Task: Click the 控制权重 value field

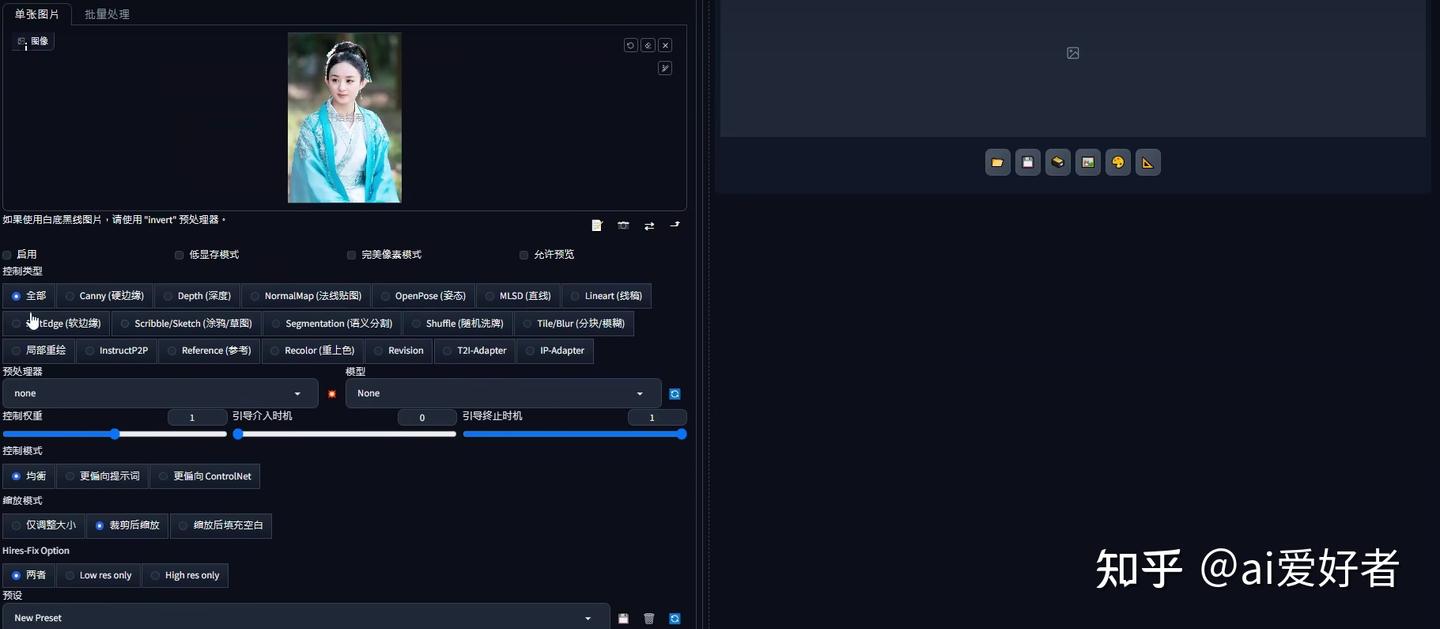Action: 197,417
